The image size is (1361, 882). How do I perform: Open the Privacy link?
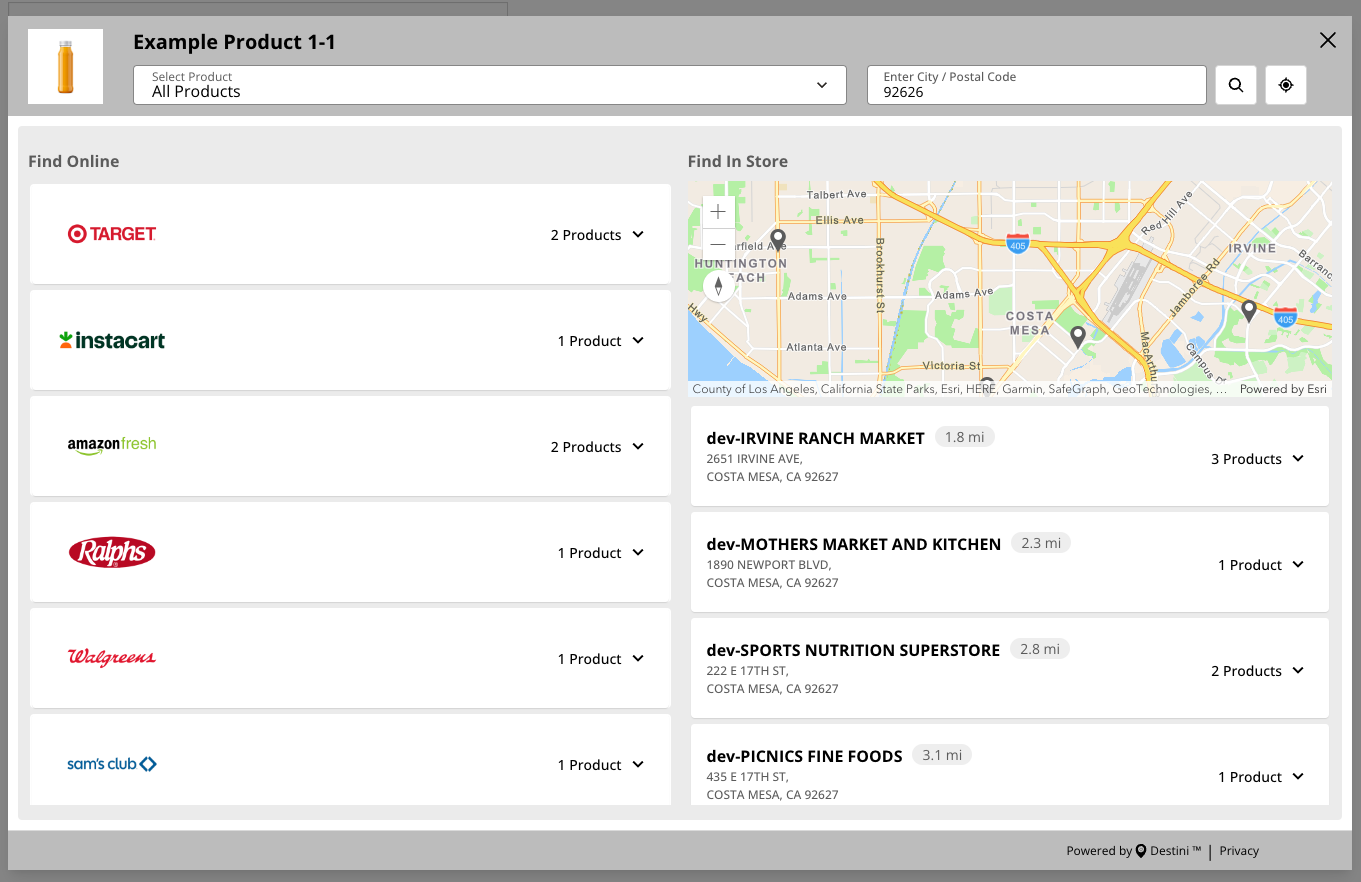pyautogui.click(x=1239, y=851)
